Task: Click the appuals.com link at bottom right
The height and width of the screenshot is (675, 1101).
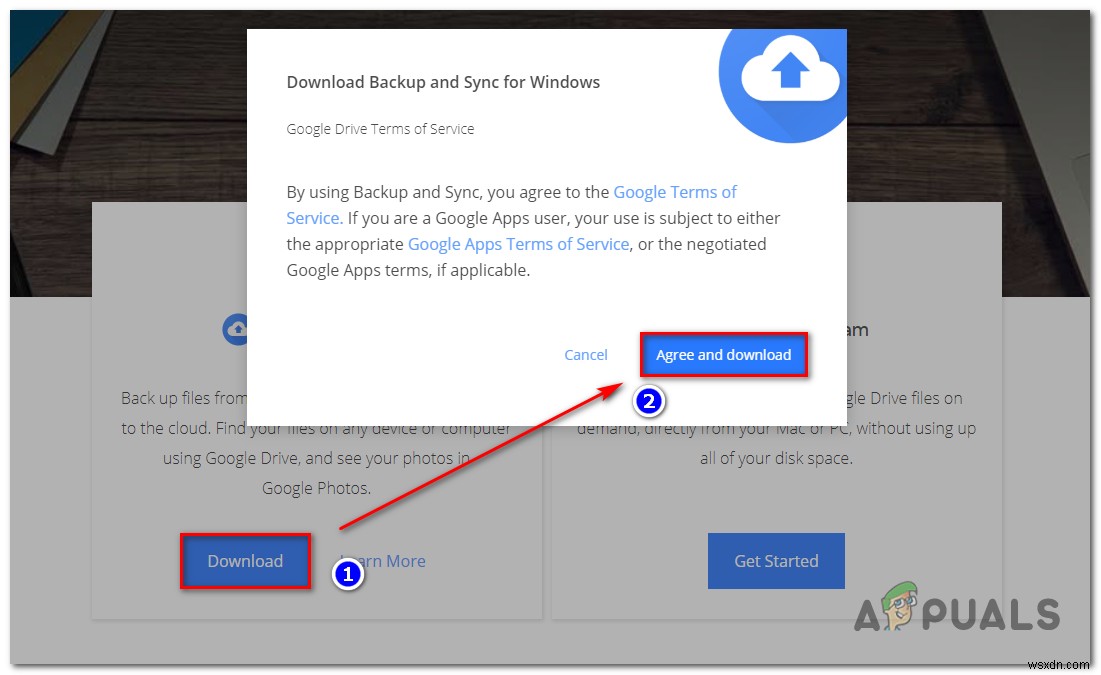Action: tap(1061, 662)
